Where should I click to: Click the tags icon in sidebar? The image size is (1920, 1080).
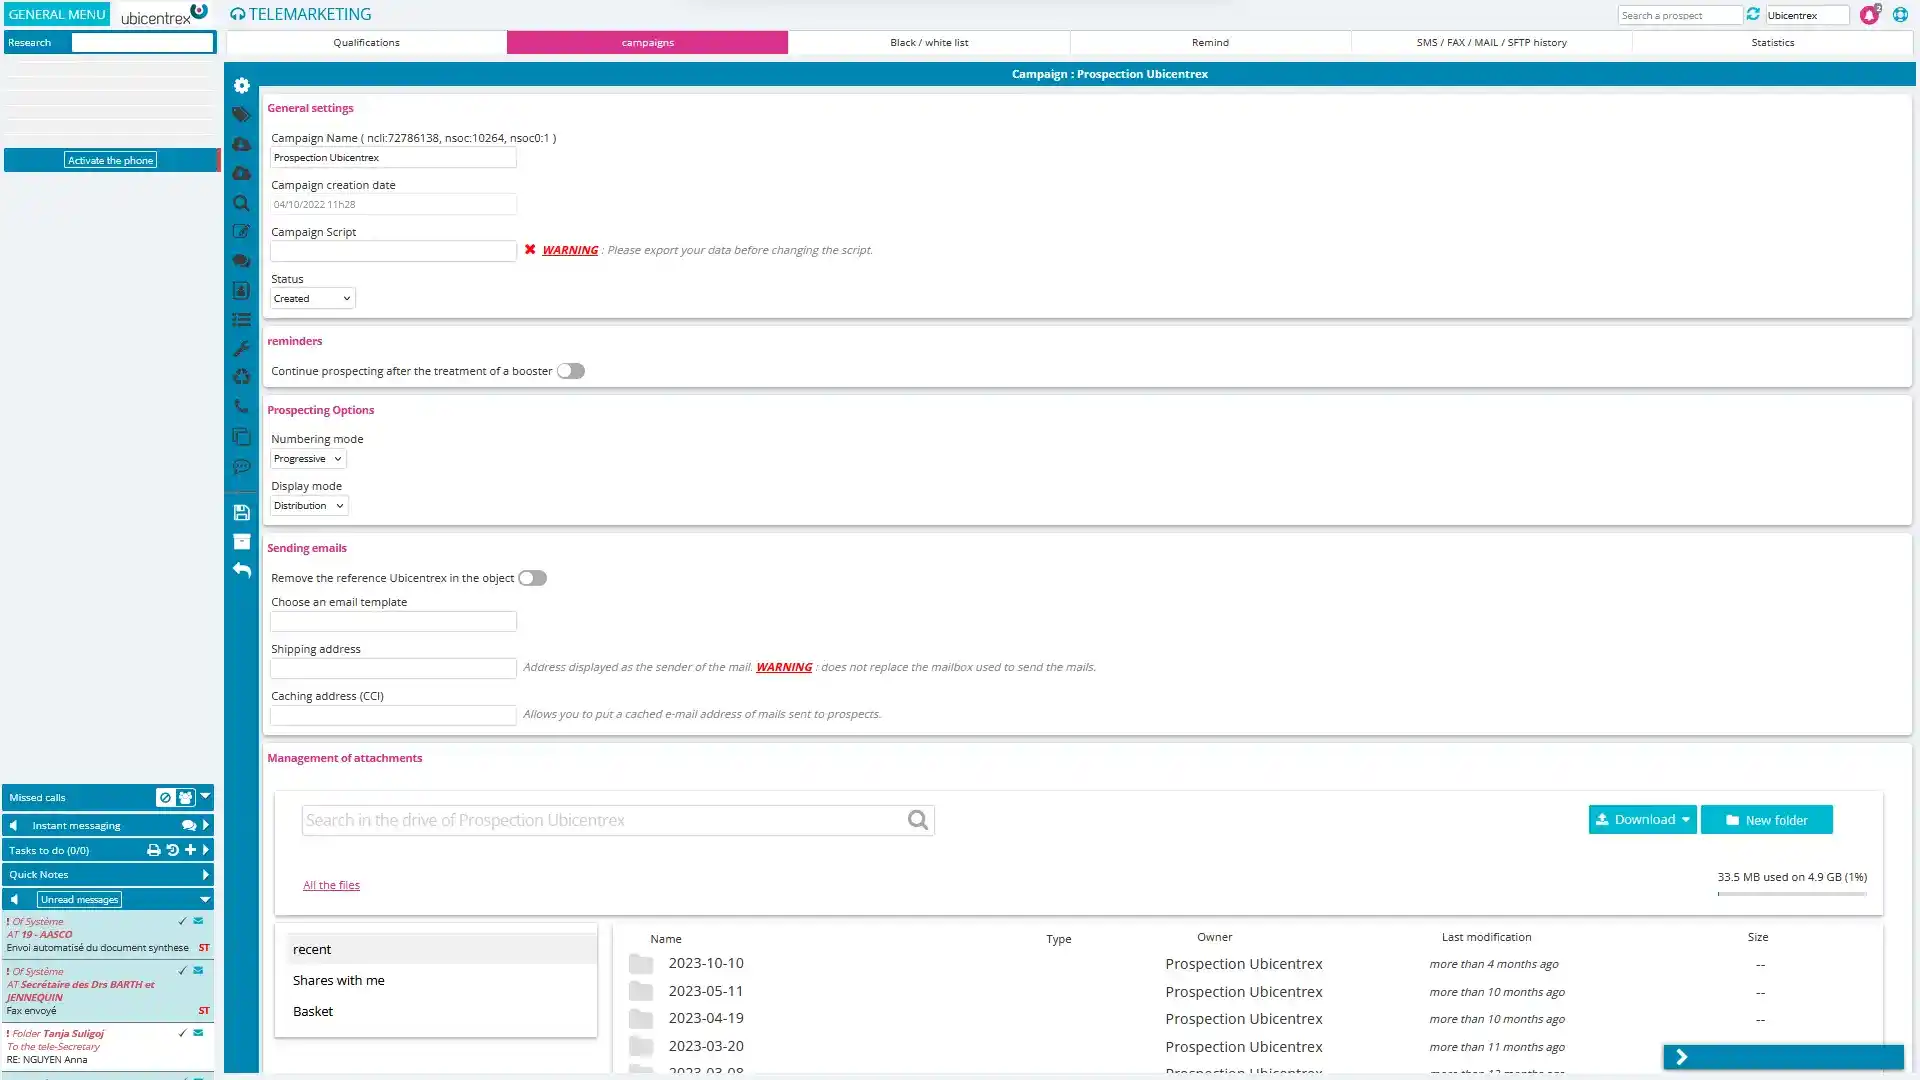coord(241,115)
